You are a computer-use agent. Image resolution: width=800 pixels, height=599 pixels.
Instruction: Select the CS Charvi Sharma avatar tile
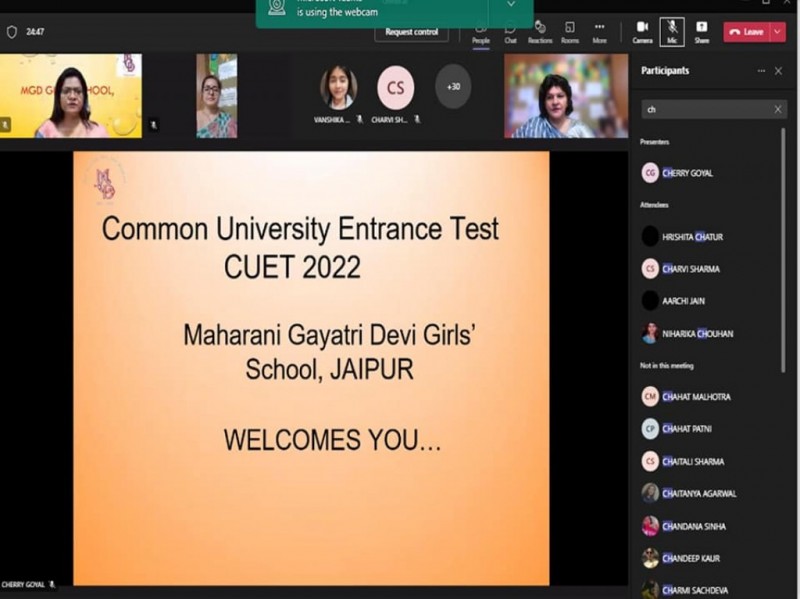pyautogui.click(x=395, y=88)
